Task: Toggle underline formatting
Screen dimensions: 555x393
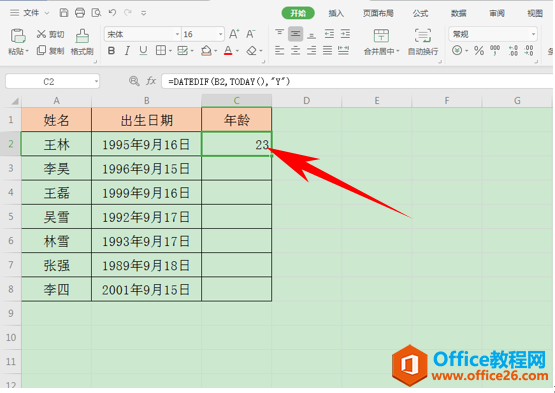Action: click(x=143, y=51)
